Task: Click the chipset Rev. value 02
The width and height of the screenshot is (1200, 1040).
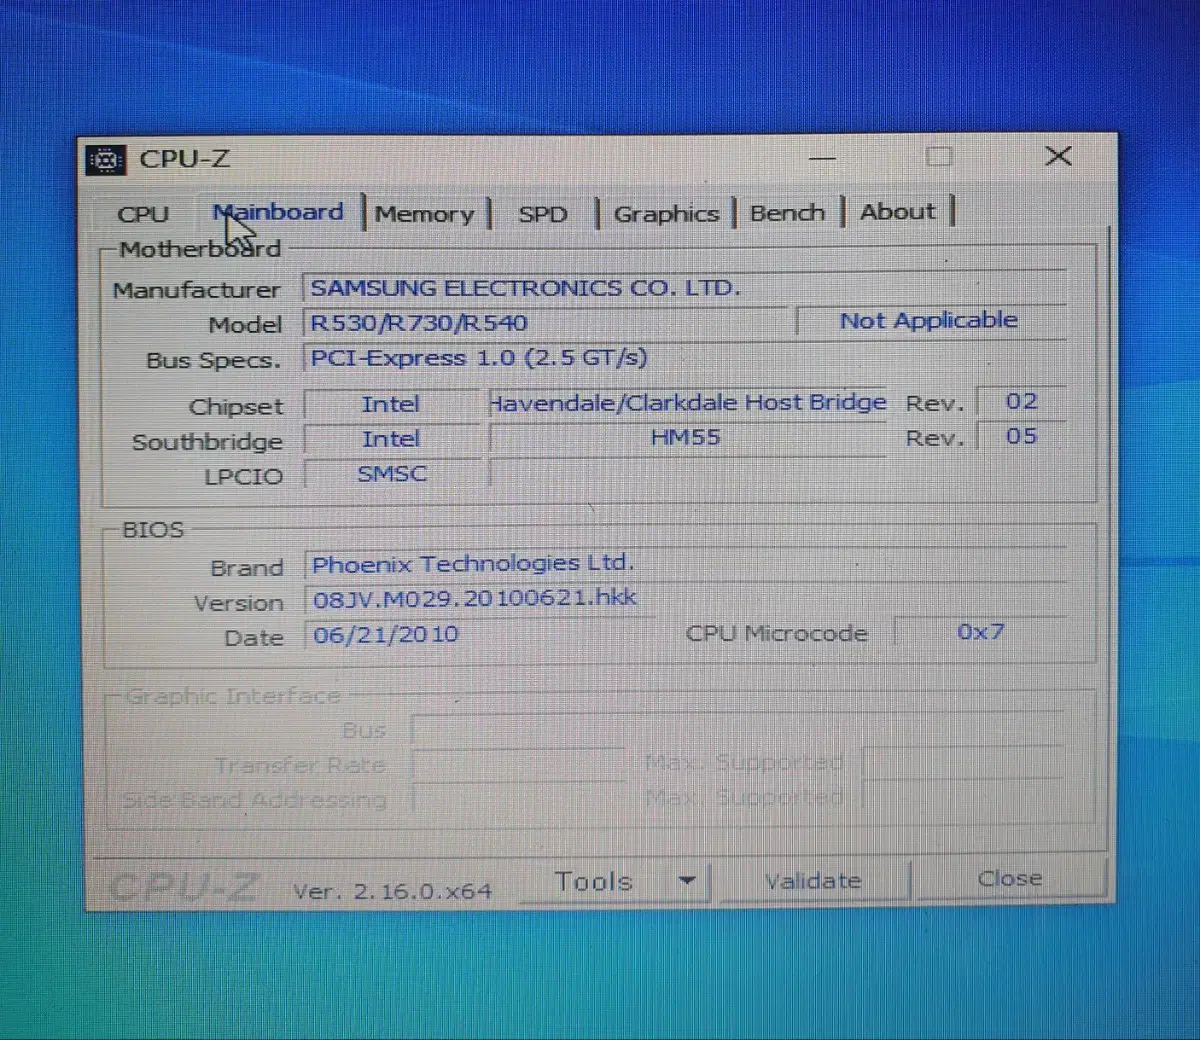Action: [x=1021, y=402]
